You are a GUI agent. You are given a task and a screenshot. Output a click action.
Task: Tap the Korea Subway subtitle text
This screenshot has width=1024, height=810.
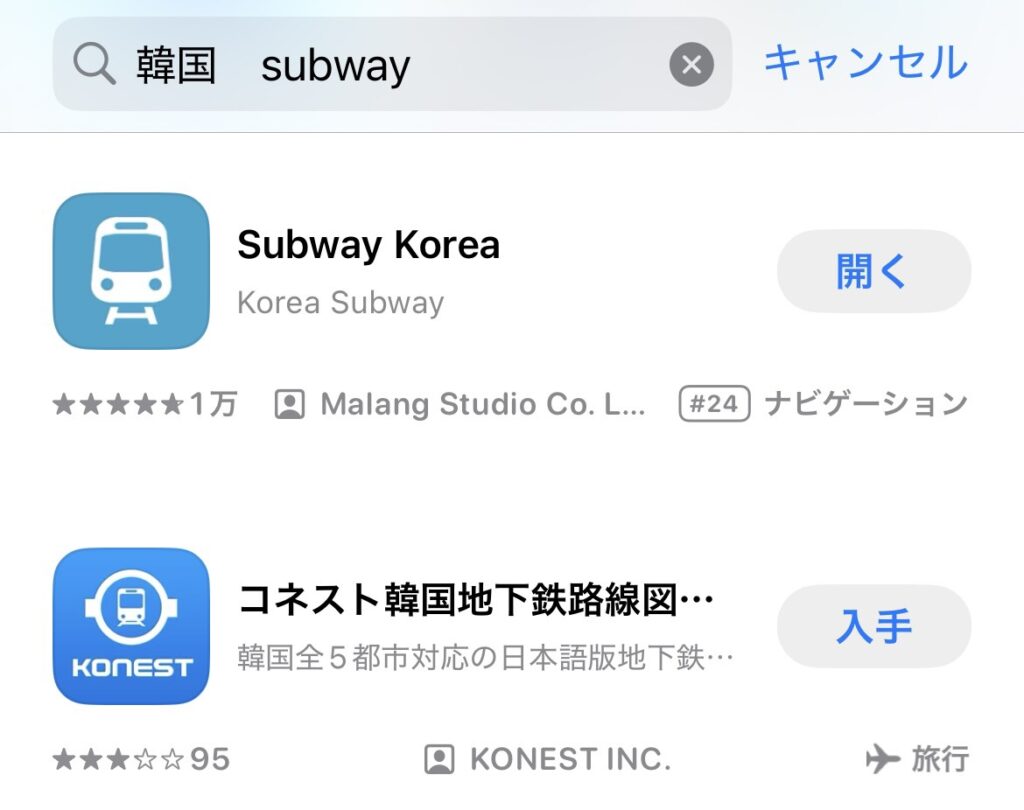click(340, 303)
